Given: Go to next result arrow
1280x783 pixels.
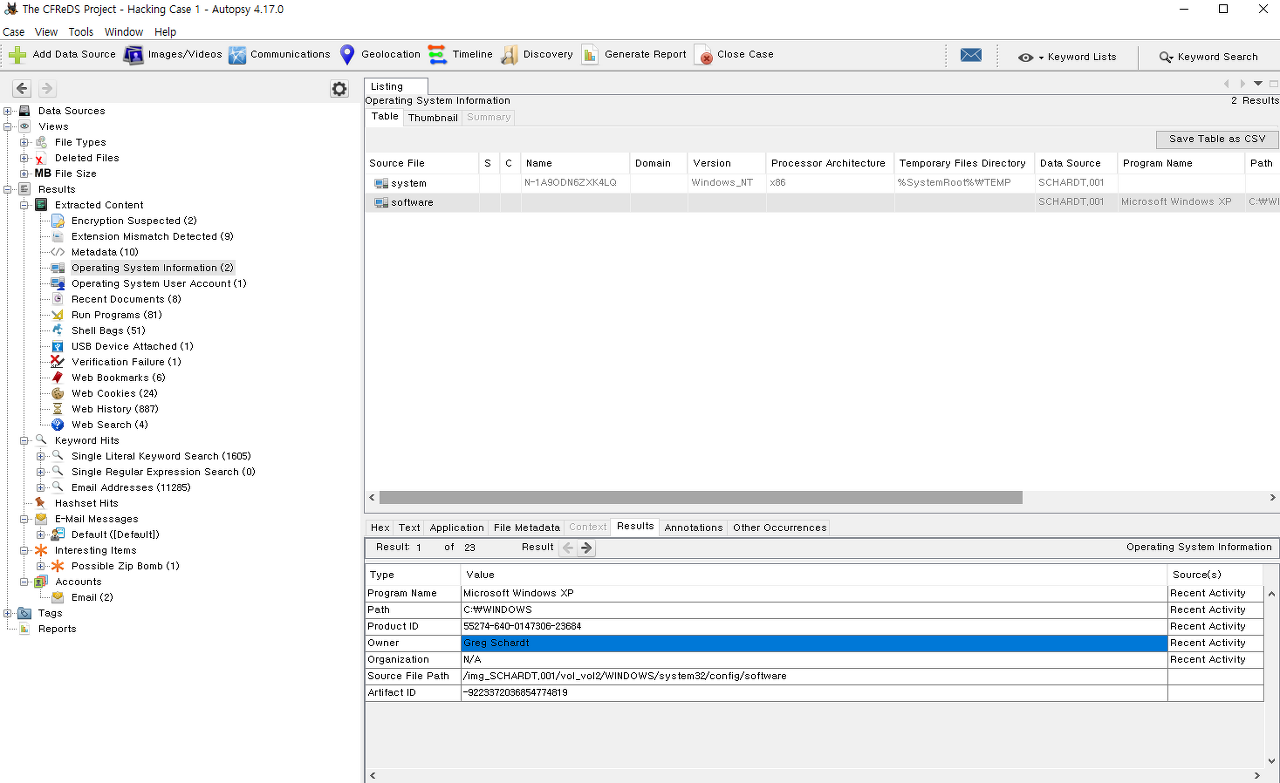Looking at the screenshot, I should (587, 548).
